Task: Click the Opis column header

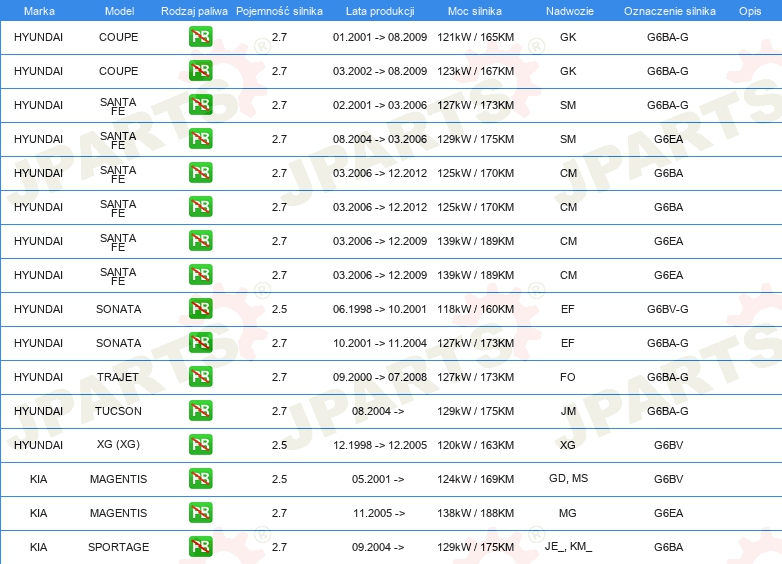Action: click(750, 11)
